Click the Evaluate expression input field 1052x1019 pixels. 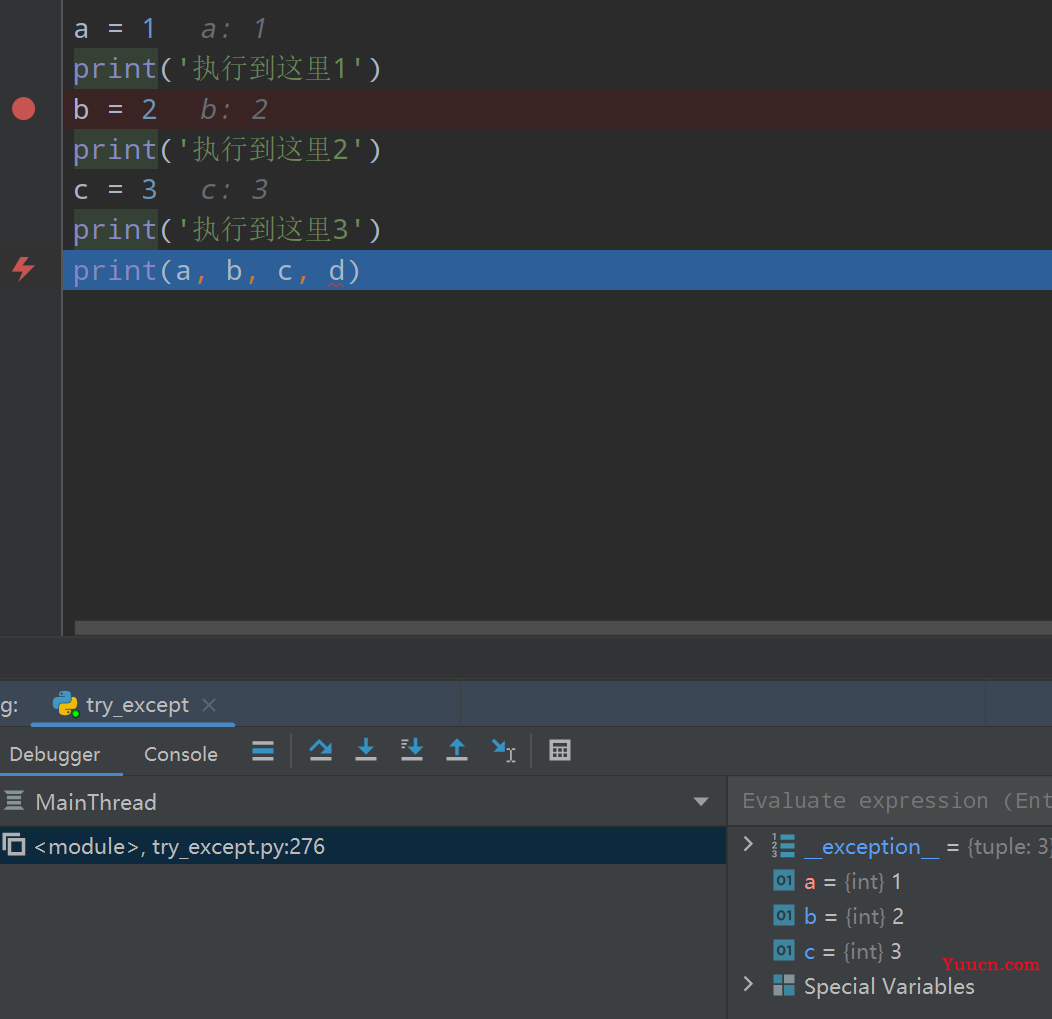tap(890, 801)
